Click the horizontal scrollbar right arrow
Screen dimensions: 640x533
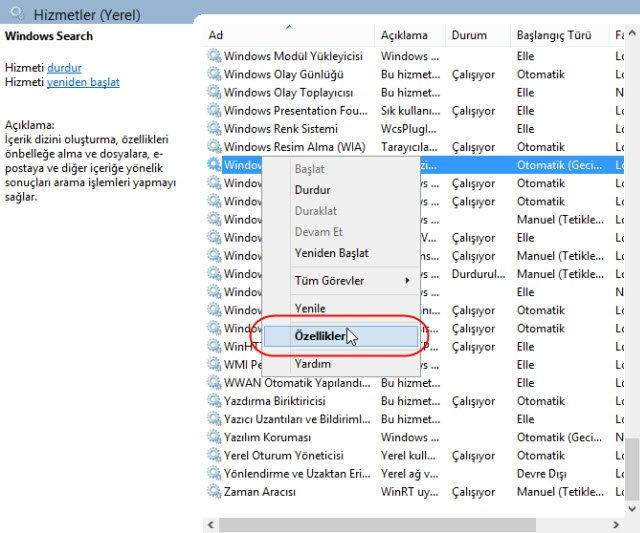point(616,525)
